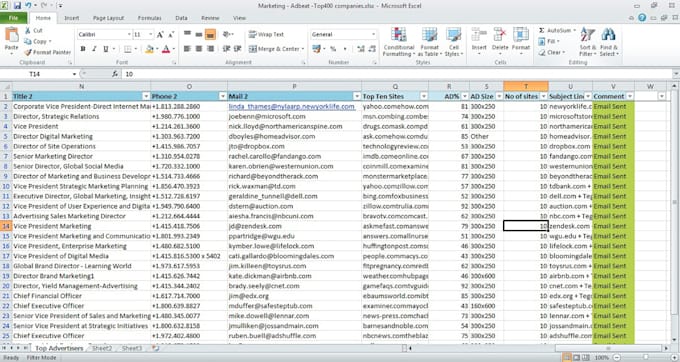Click the Paste icon
The height and width of the screenshot is (362, 680).
click(11, 35)
